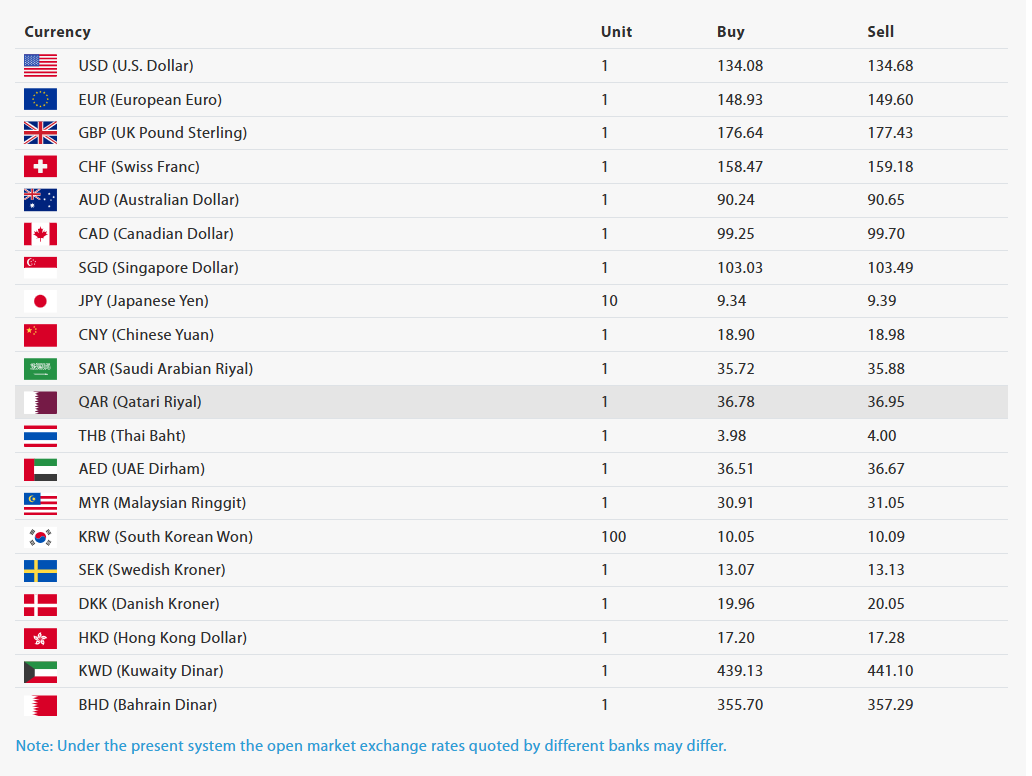Click the Buy column header
Screen dimensions: 1032x776
pos(731,32)
